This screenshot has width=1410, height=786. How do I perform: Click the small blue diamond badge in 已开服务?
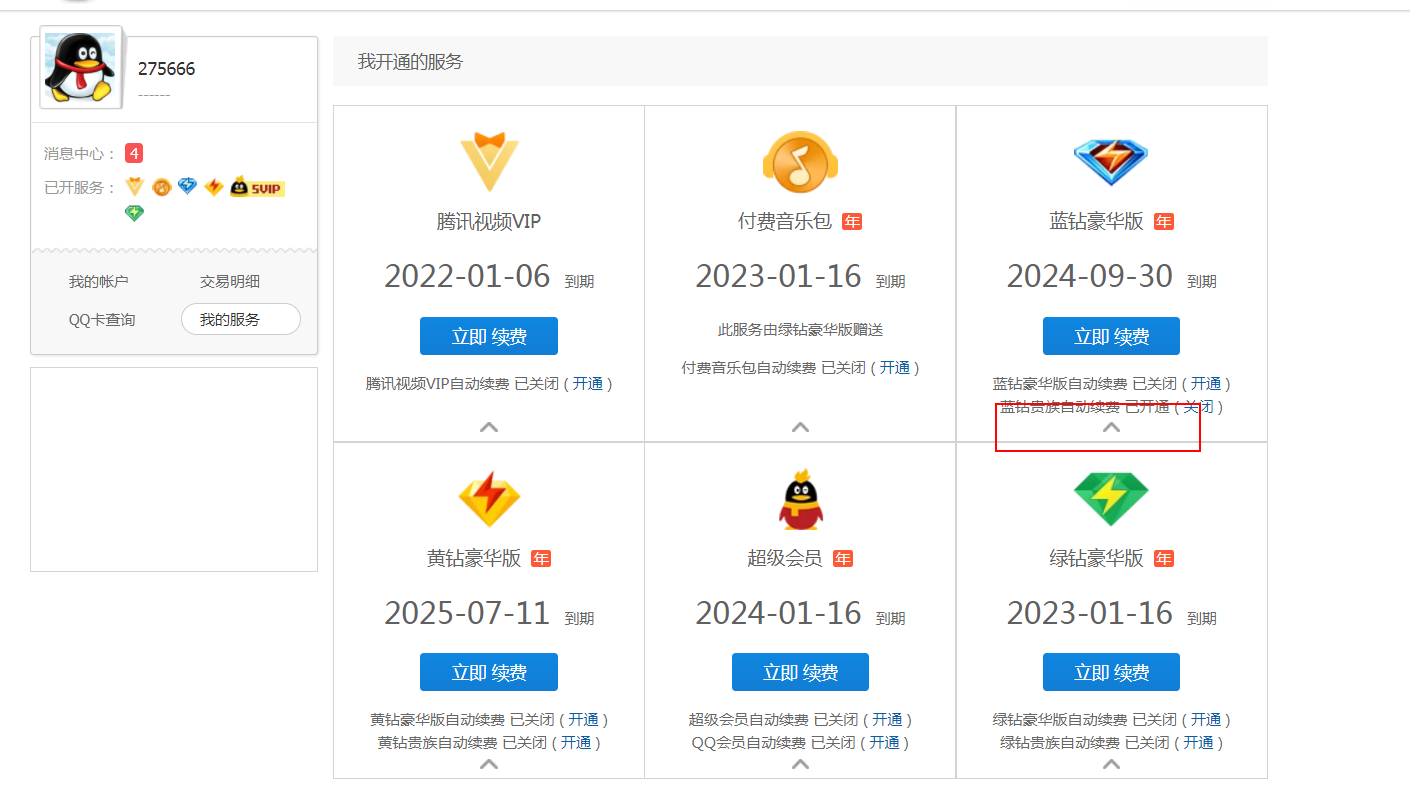pyautogui.click(x=187, y=186)
